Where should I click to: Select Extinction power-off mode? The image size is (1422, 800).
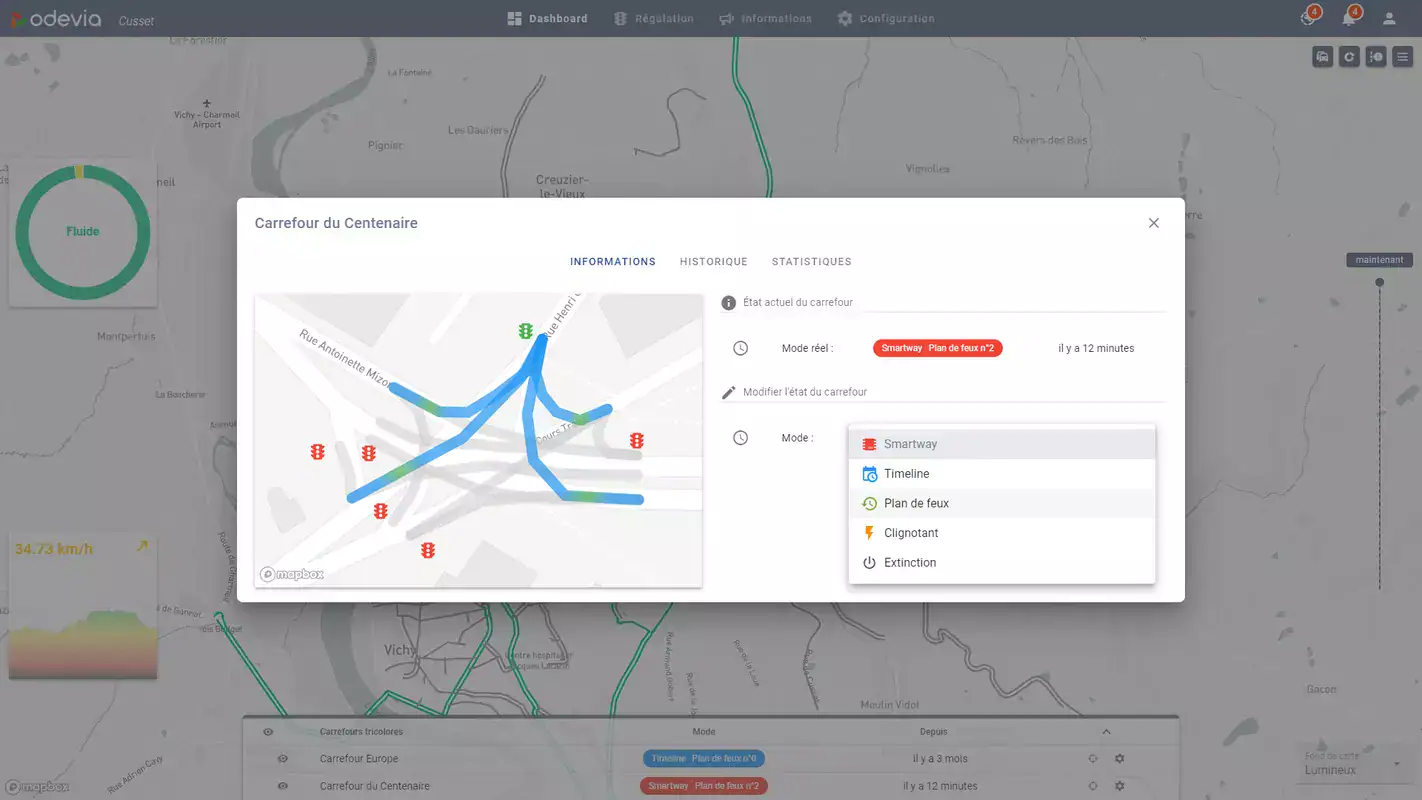[909, 563]
